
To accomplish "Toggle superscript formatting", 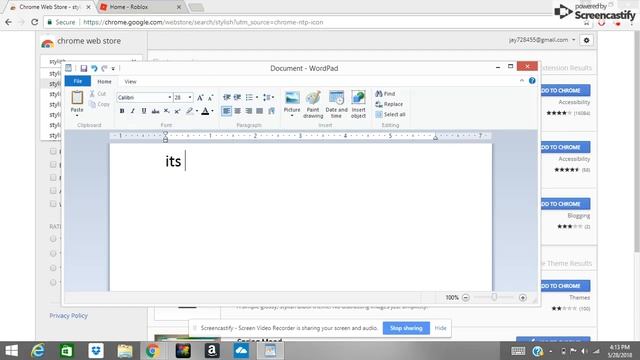I will 177,111.
